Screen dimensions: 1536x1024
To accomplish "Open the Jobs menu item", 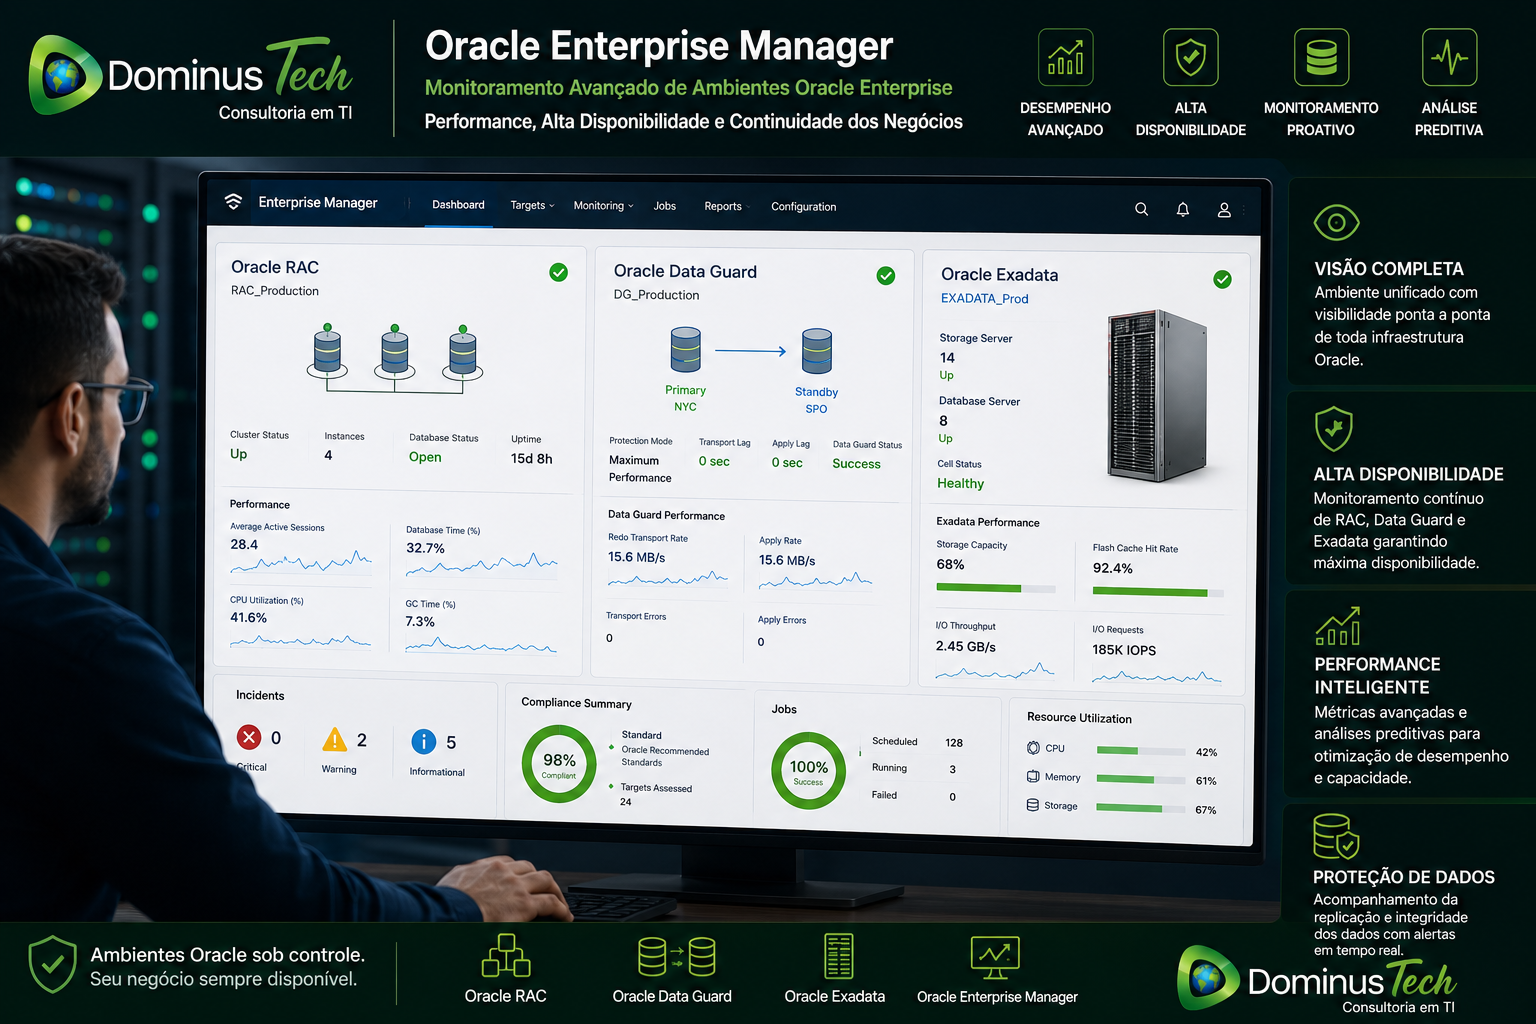I will click(665, 206).
